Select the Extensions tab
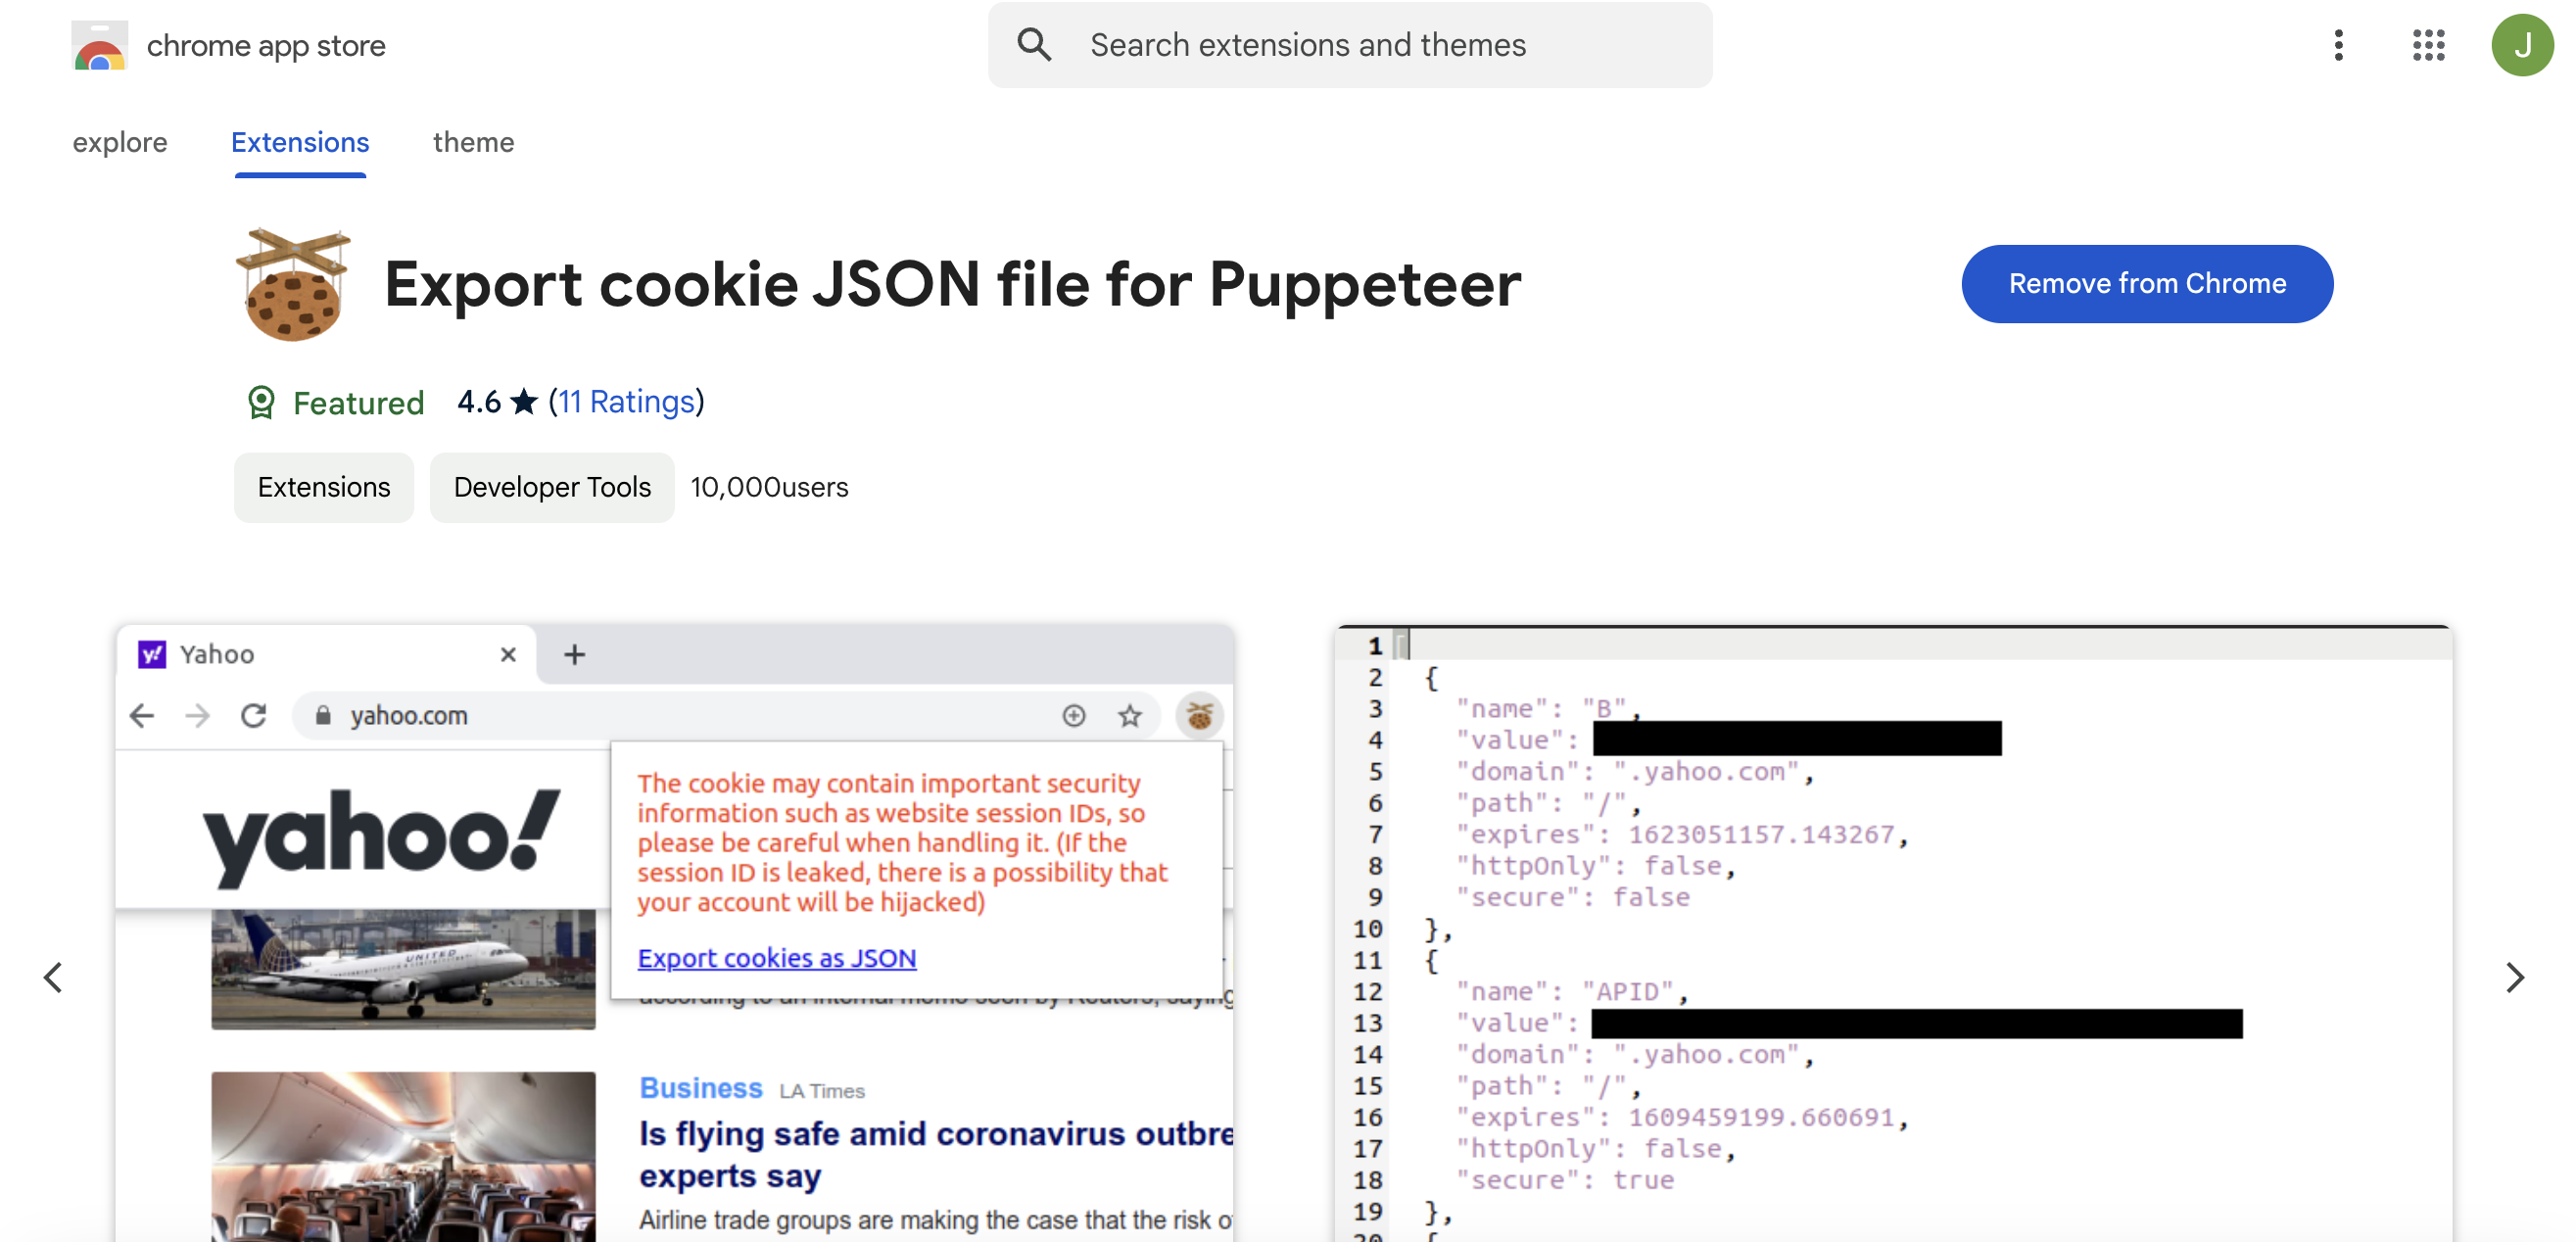The height and width of the screenshot is (1242, 2576). tap(300, 142)
